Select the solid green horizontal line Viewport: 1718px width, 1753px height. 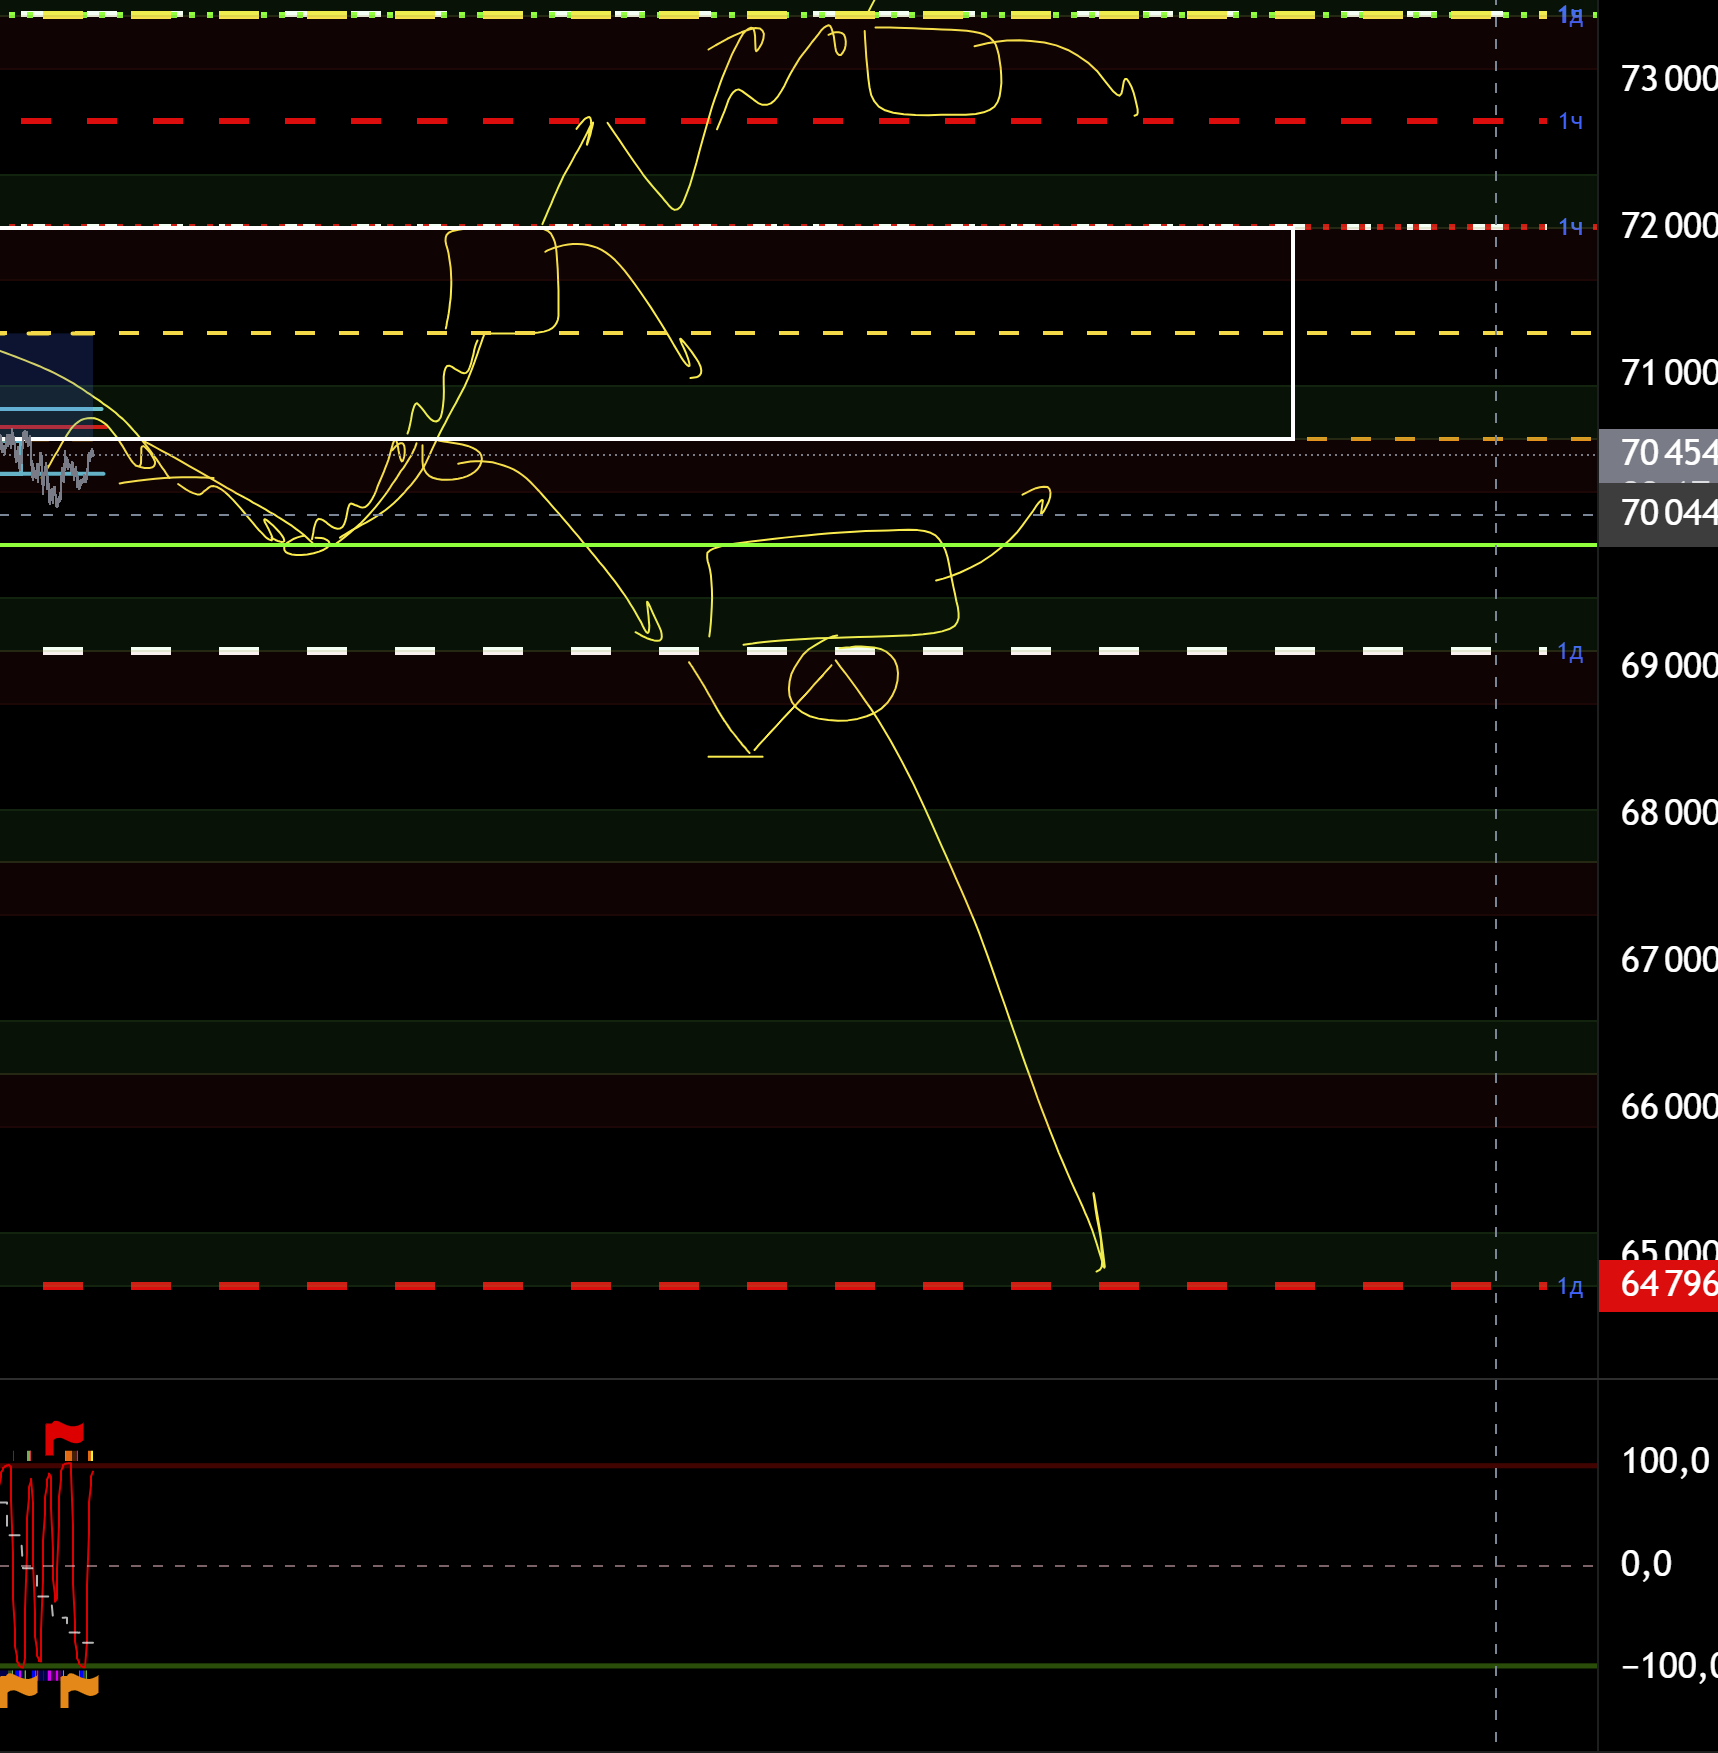pos(1200,545)
